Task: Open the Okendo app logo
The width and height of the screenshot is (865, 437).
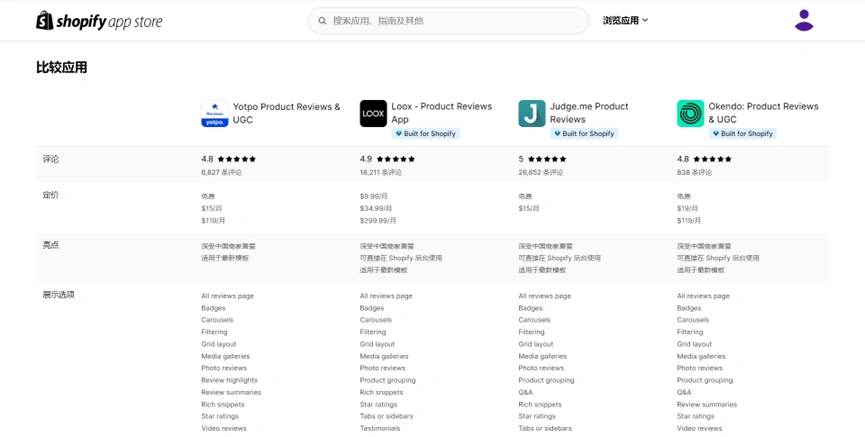Action: [691, 114]
